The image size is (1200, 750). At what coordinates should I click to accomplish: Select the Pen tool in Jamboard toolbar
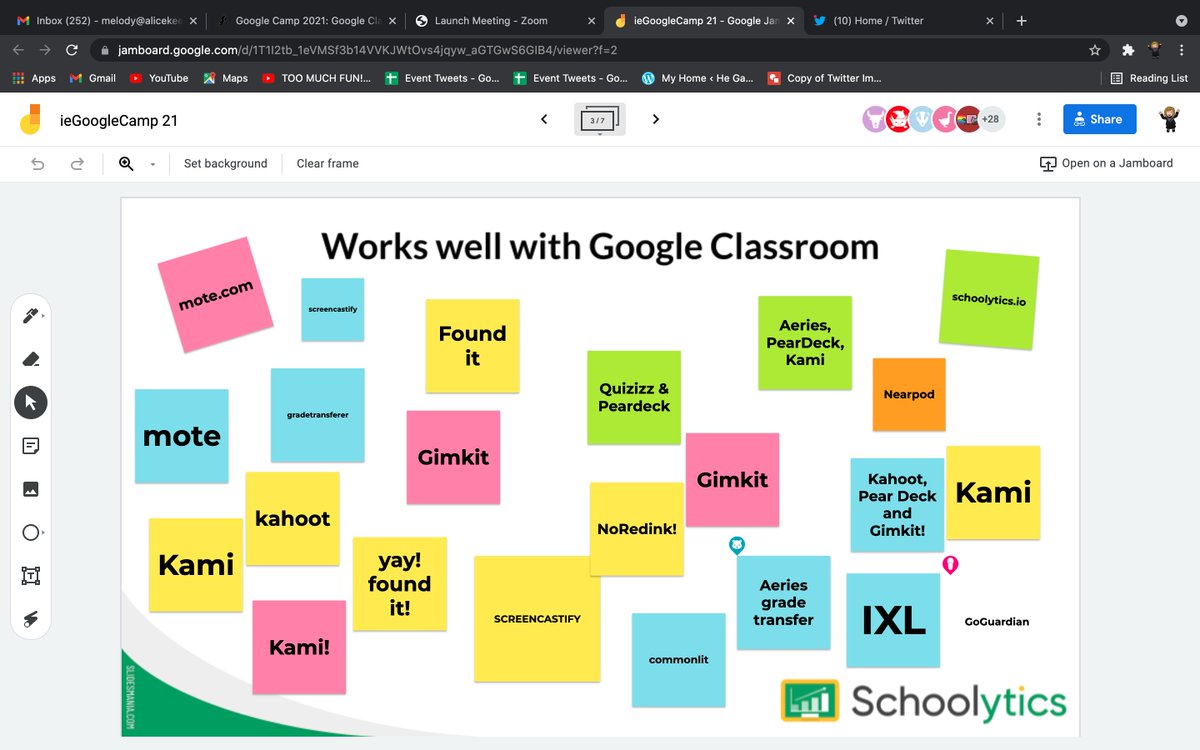tap(31, 316)
